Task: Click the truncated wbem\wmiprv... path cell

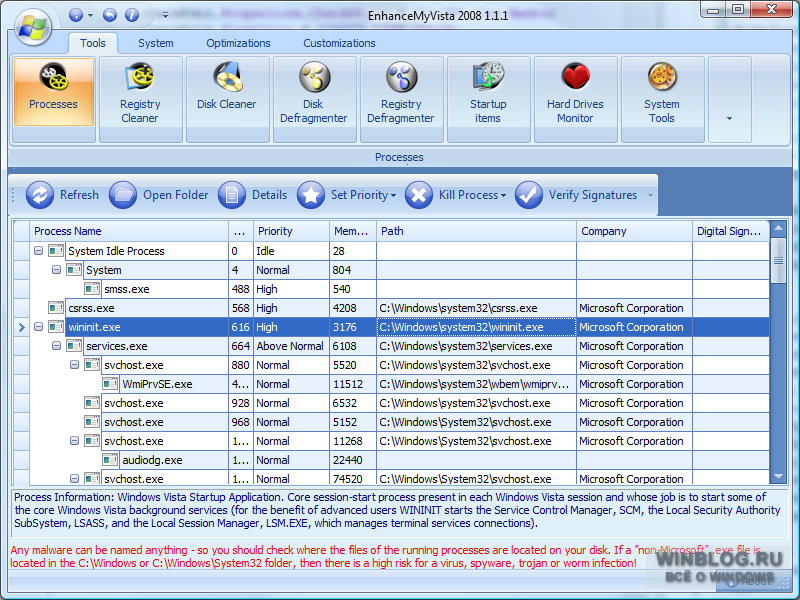Action: click(x=477, y=384)
